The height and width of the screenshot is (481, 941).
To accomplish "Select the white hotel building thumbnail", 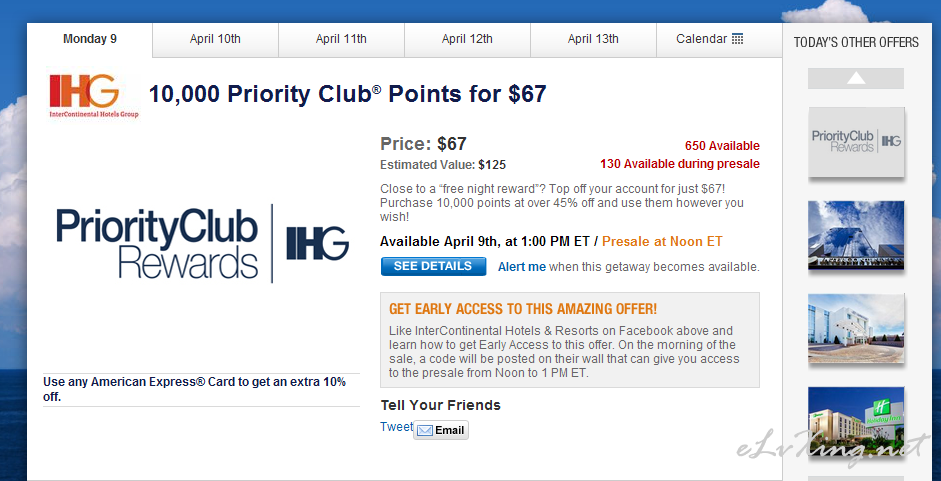I will pos(856,328).
